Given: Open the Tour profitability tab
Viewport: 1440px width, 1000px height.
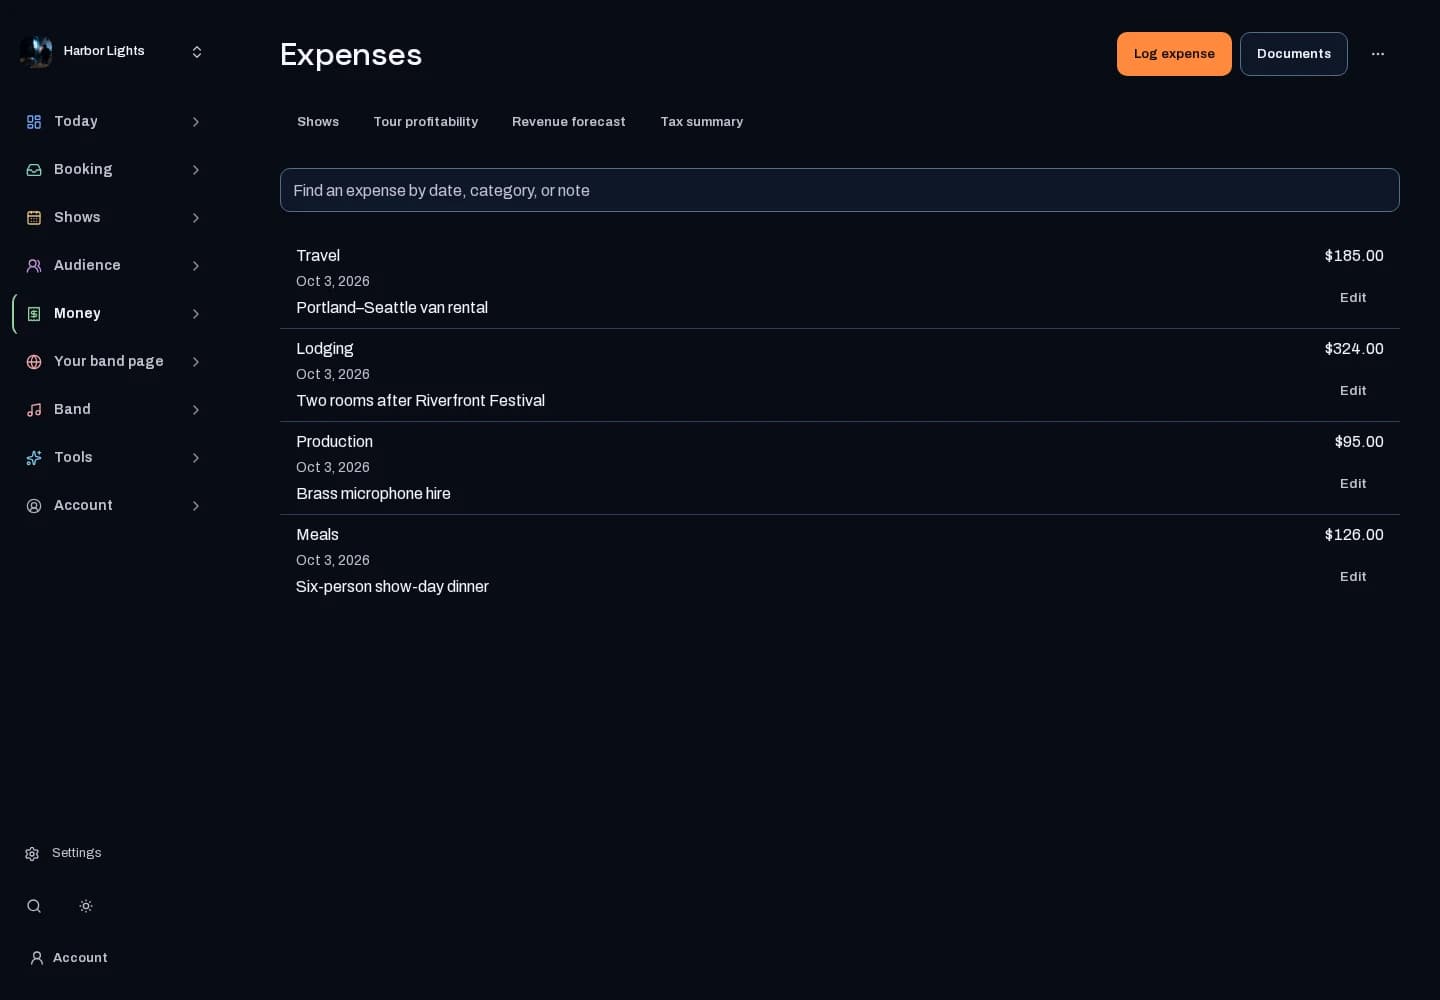Looking at the screenshot, I should coord(426,122).
